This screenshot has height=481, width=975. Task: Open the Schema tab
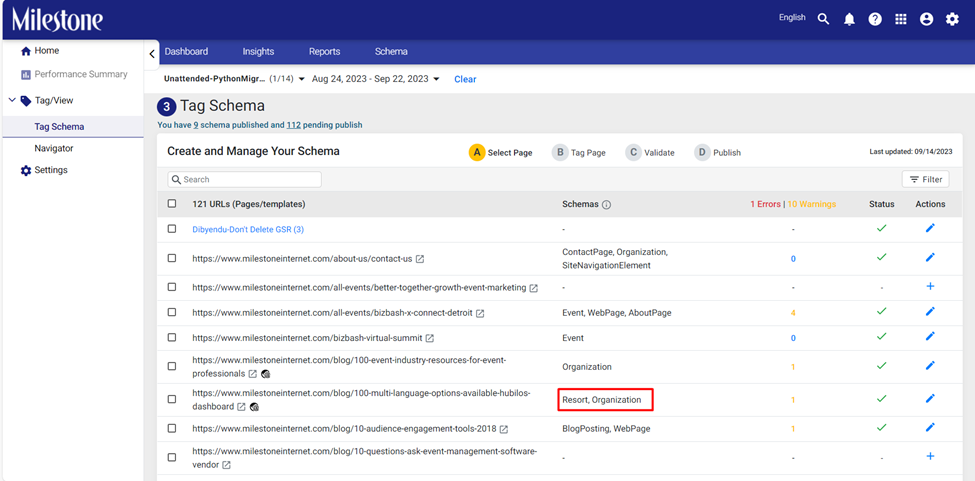(391, 52)
